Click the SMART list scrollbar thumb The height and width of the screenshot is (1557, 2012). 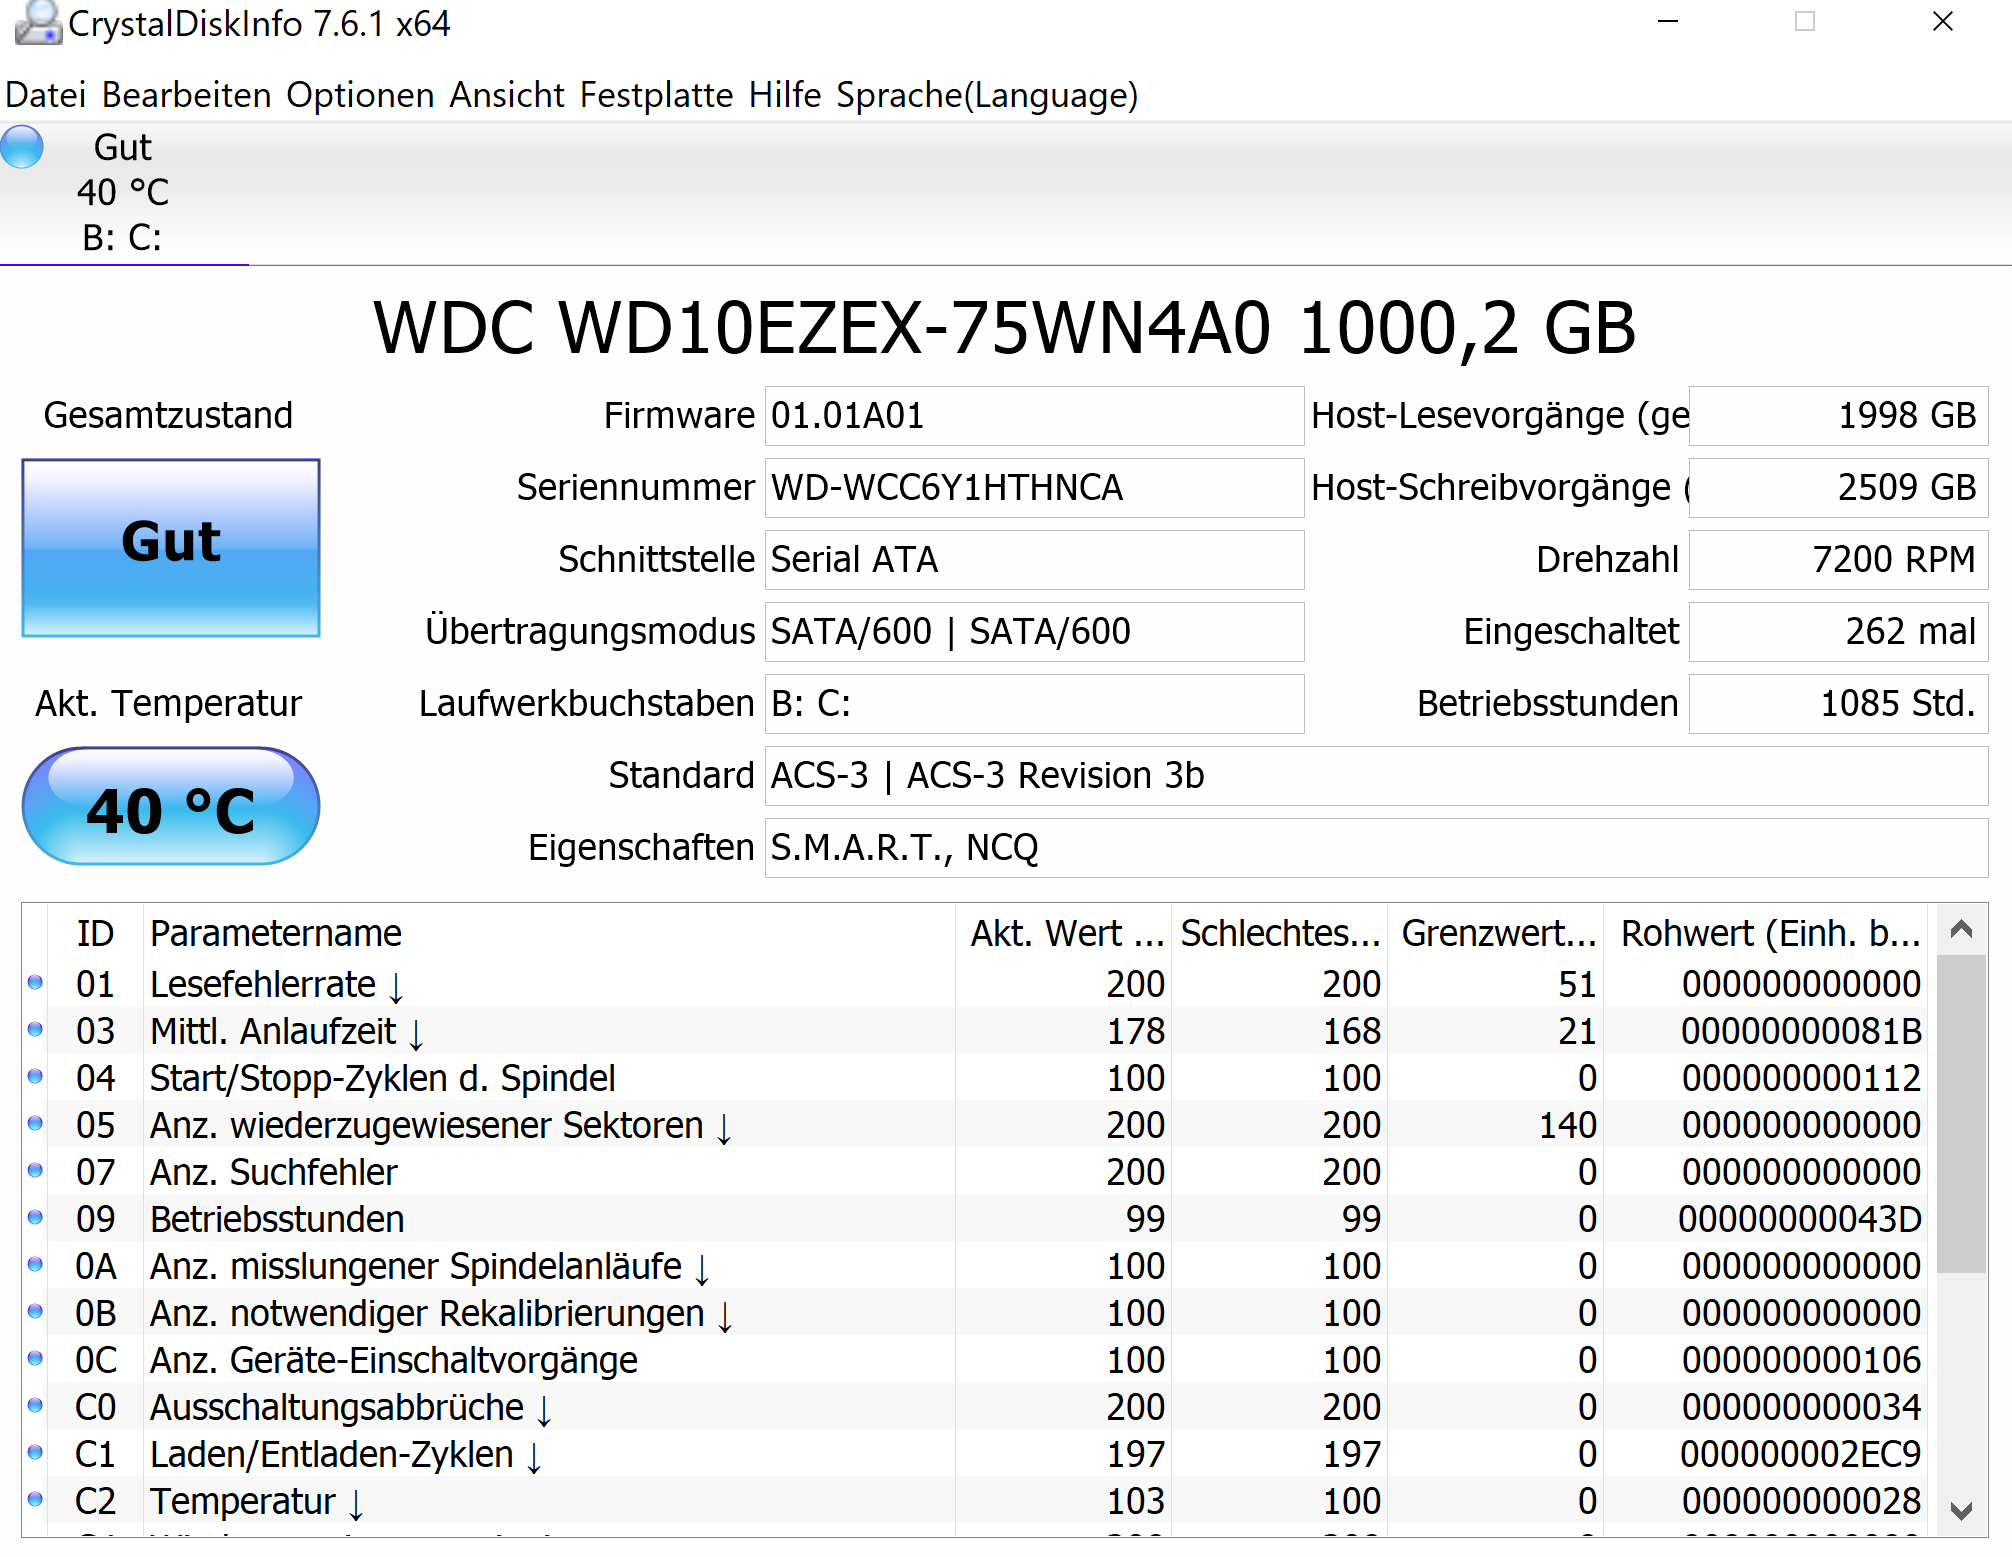[1960, 1112]
